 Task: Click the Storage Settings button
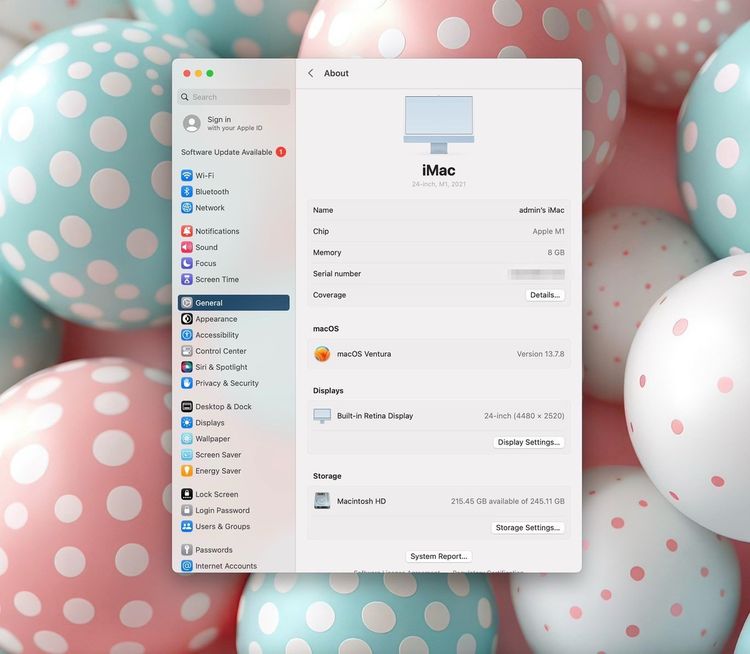[529, 528]
